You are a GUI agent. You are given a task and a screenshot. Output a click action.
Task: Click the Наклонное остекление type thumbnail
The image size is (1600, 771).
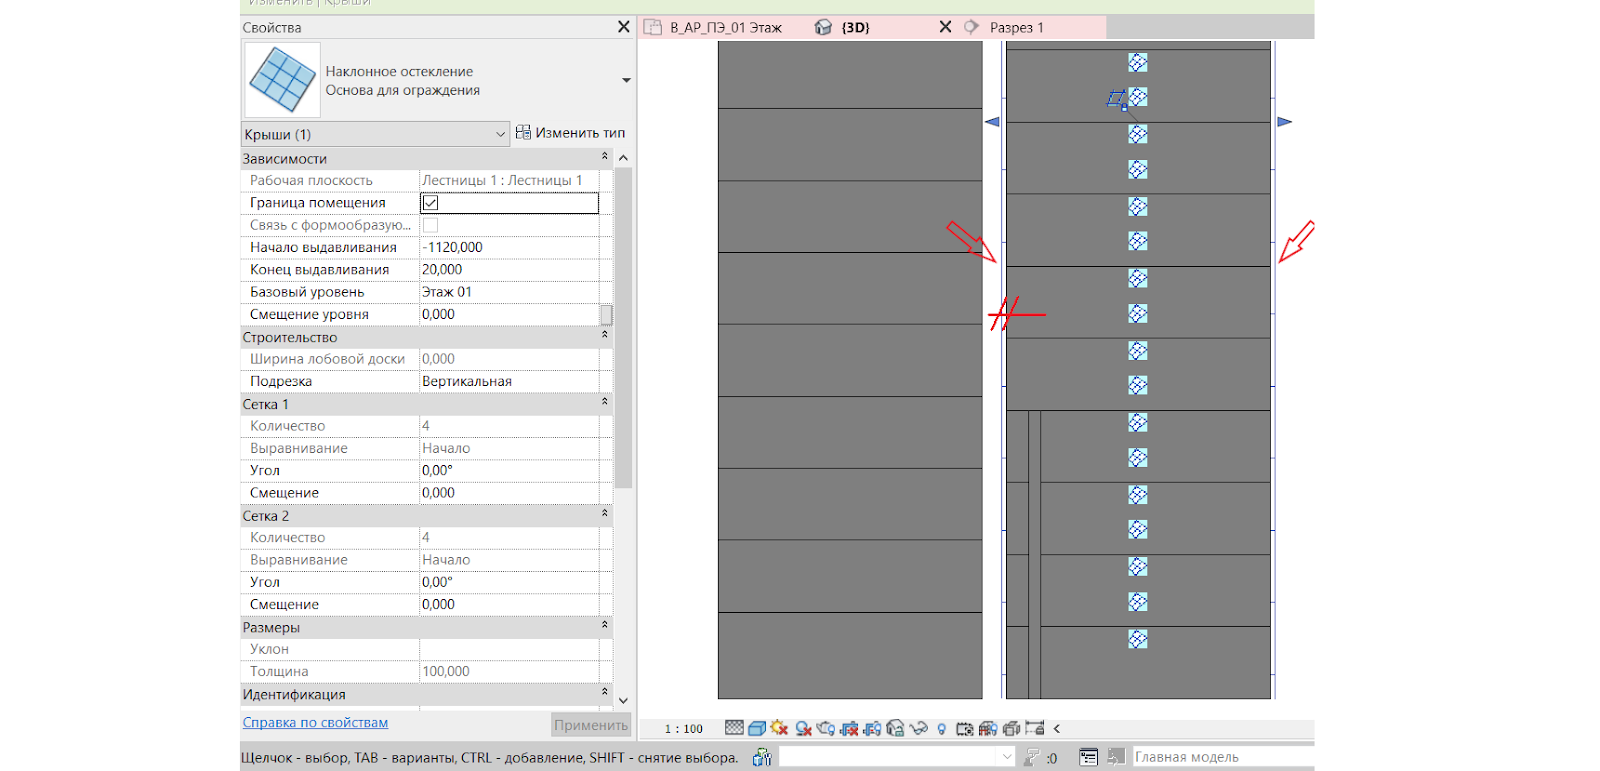pyautogui.click(x=282, y=80)
